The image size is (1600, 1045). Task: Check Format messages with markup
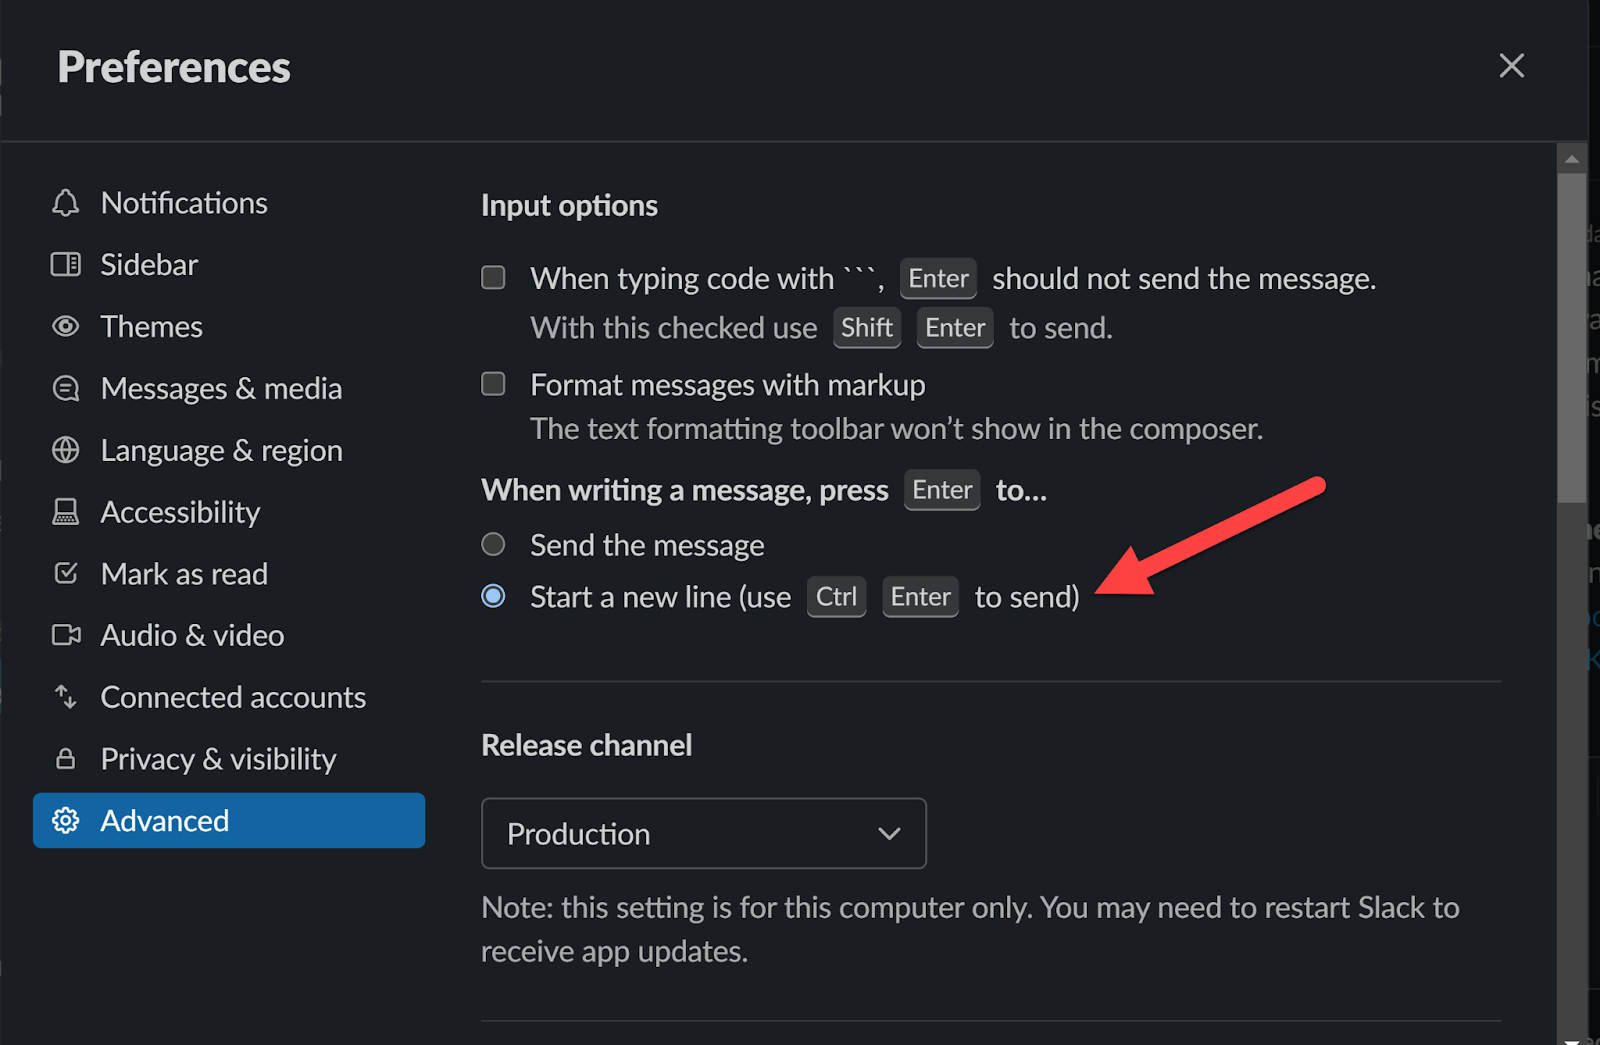pos(493,384)
